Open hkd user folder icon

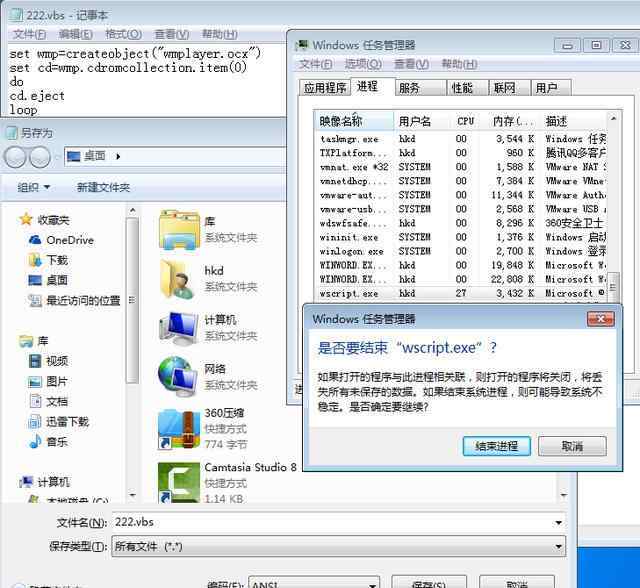pyautogui.click(x=178, y=279)
